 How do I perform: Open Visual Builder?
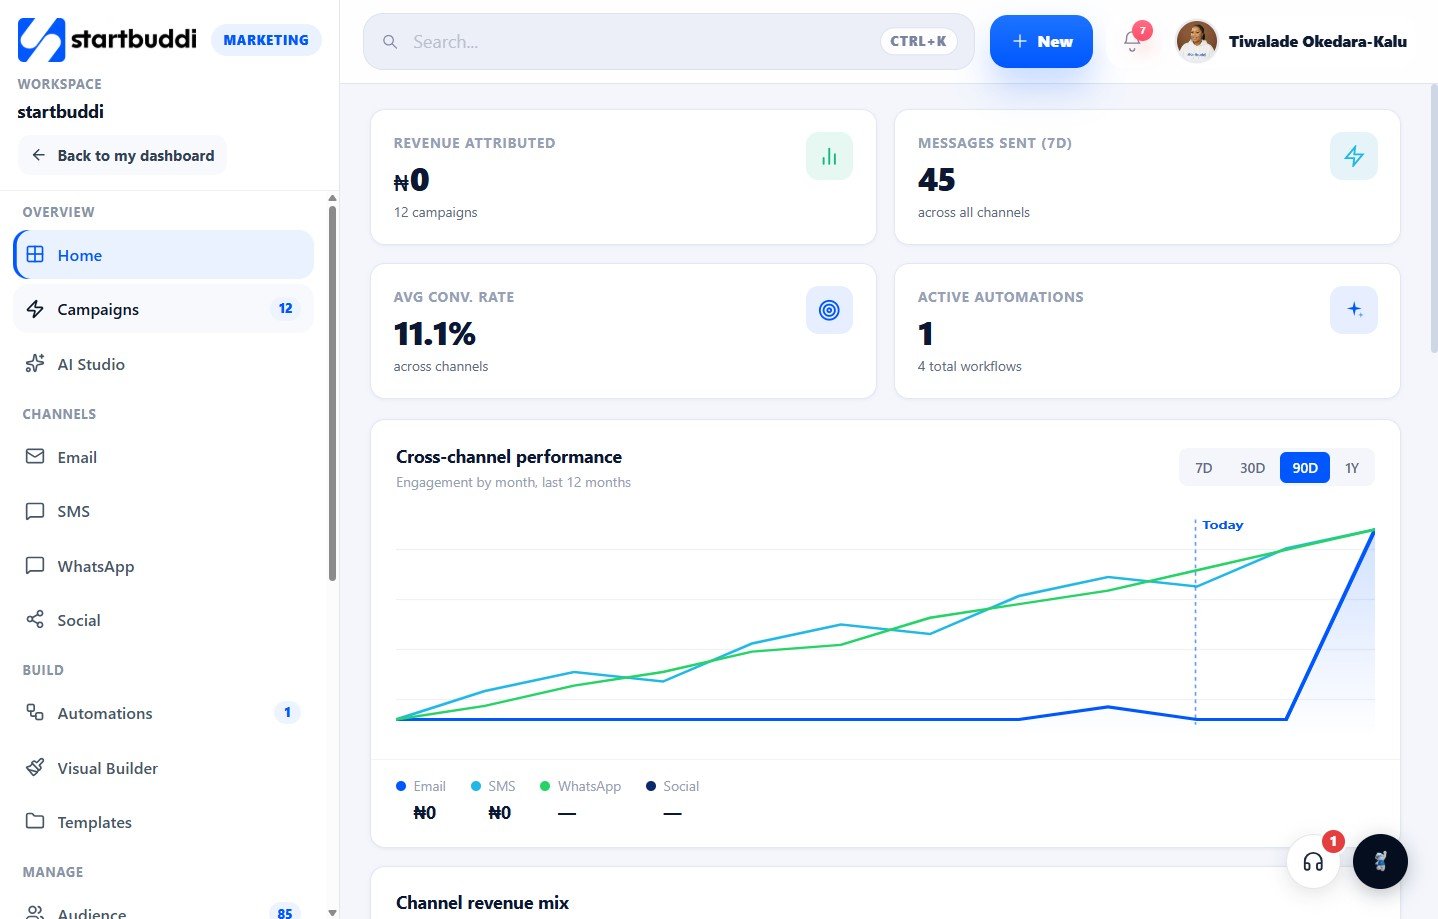pos(164,768)
